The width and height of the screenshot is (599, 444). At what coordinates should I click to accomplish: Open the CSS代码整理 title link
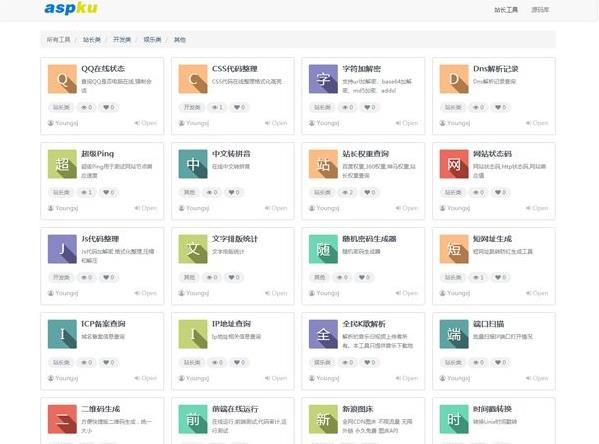(235, 69)
